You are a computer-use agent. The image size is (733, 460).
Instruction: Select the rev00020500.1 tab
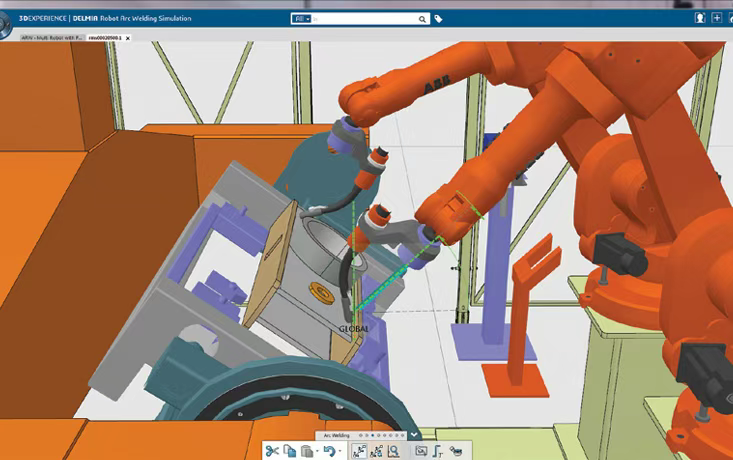click(105, 38)
